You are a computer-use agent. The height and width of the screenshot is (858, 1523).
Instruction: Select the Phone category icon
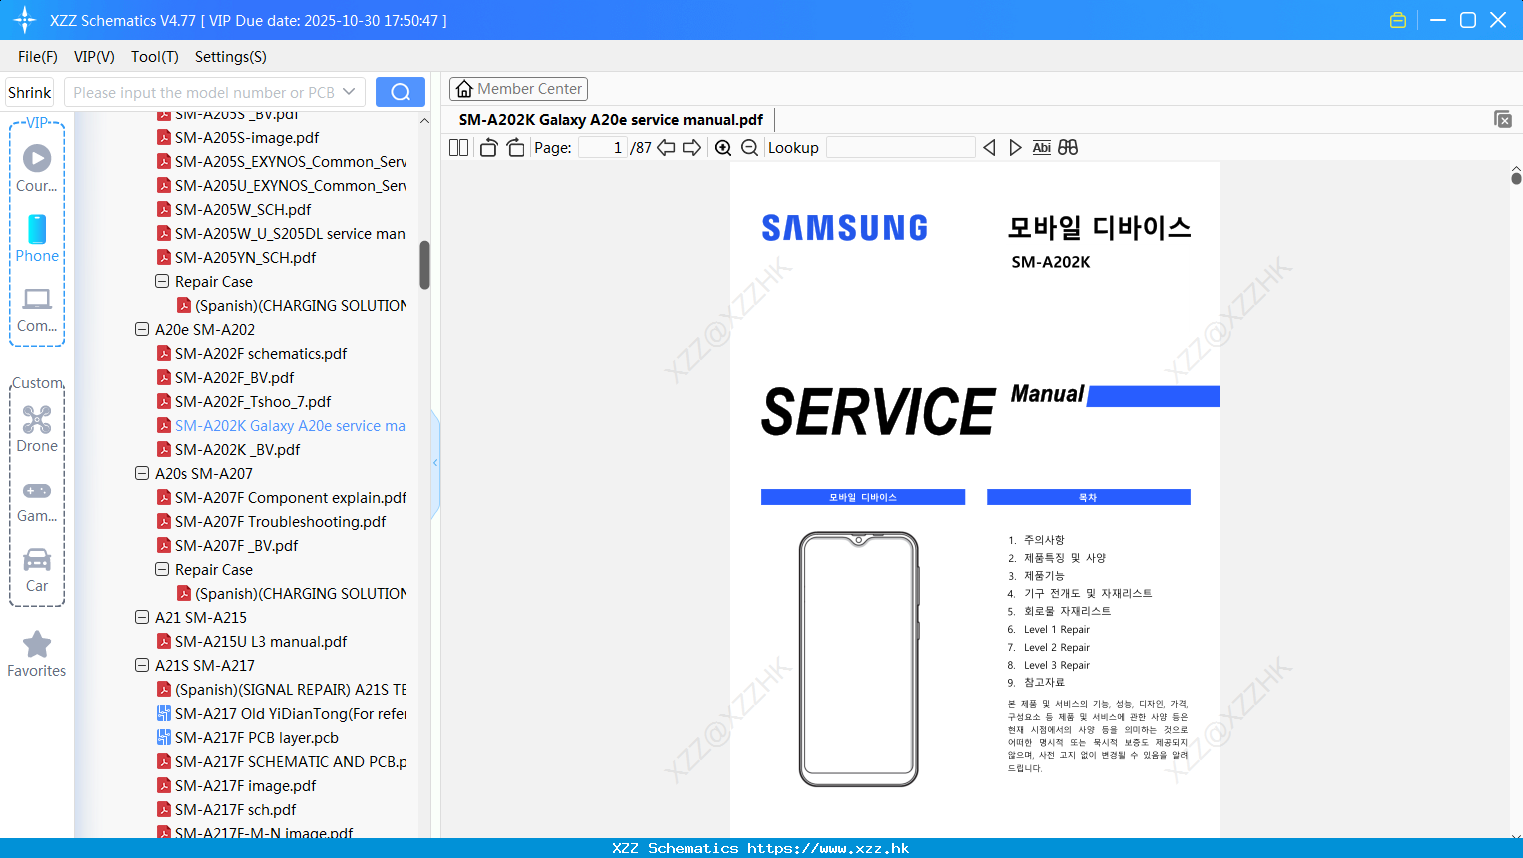click(x=37, y=238)
